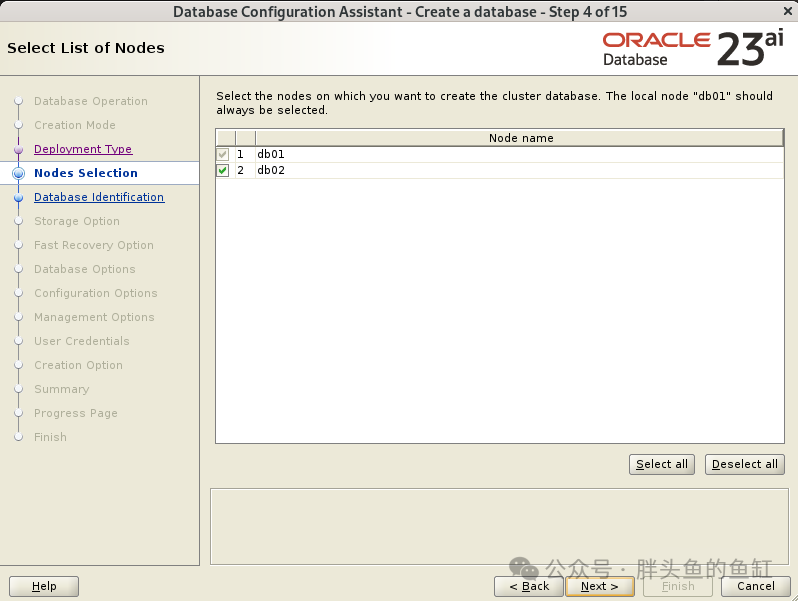Image resolution: width=798 pixels, height=601 pixels.
Task: Click the Storage Option step
Action: click(x=77, y=221)
